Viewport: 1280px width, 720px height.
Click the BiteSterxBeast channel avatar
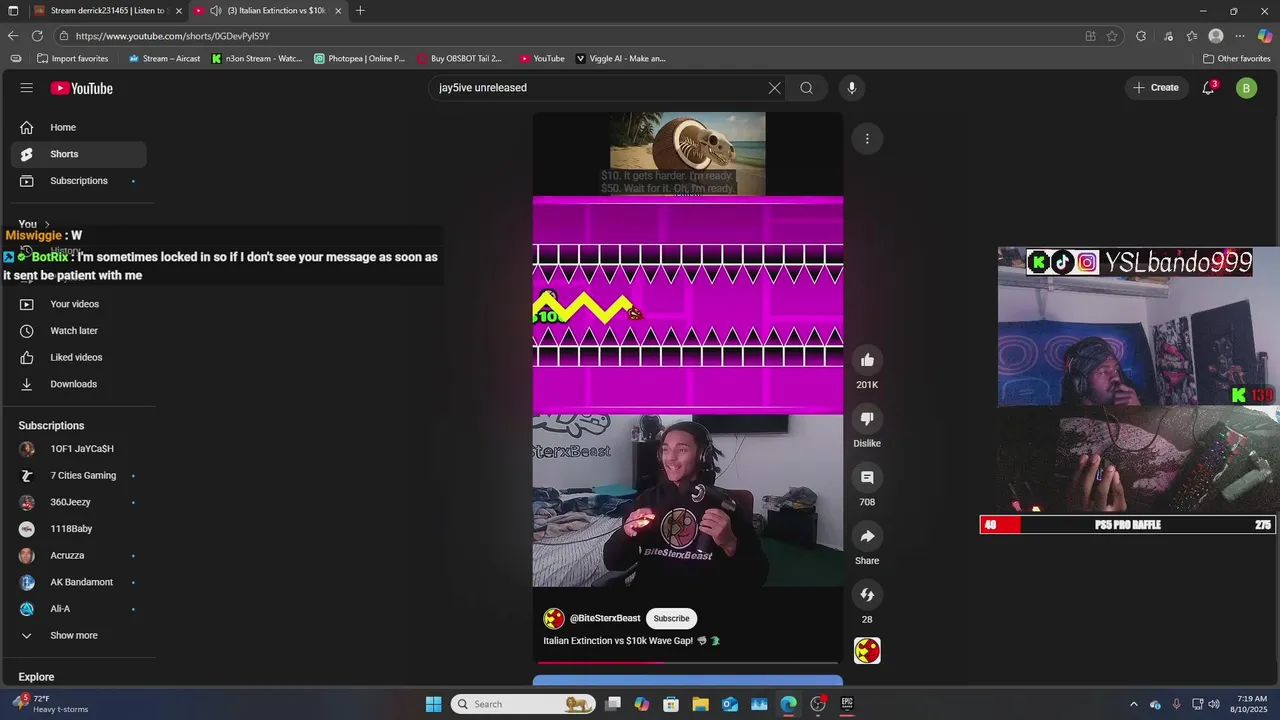pyautogui.click(x=554, y=619)
